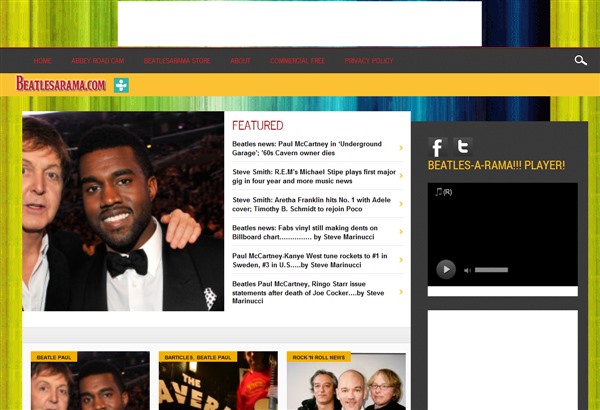
Task: Open Beatlesarama Store menu item
Action: [177, 60]
